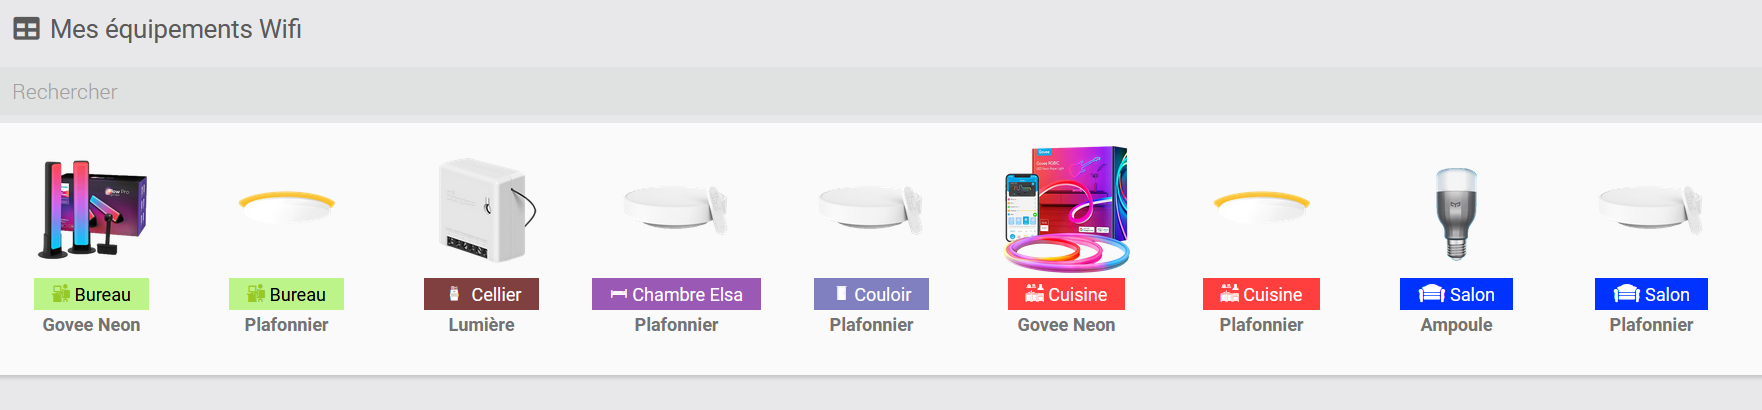Select the Bureau Plafonnier ceiling light image
Screen dimensions: 1762x410
(x=287, y=207)
